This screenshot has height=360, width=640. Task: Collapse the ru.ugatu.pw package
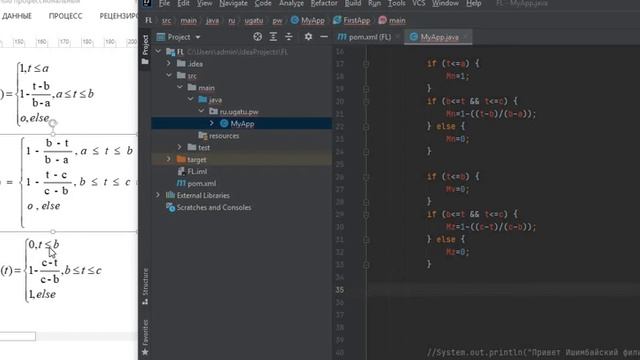201,111
